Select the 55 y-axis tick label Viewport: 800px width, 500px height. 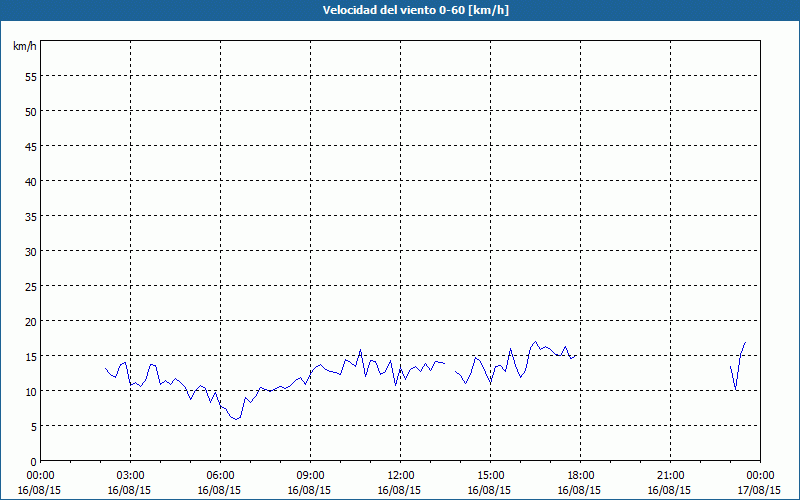pos(30,76)
